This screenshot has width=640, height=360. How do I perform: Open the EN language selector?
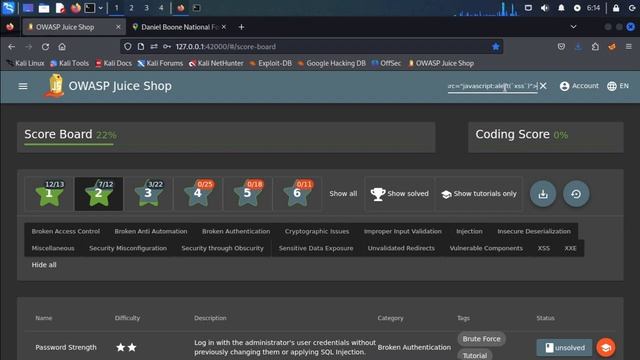618,86
